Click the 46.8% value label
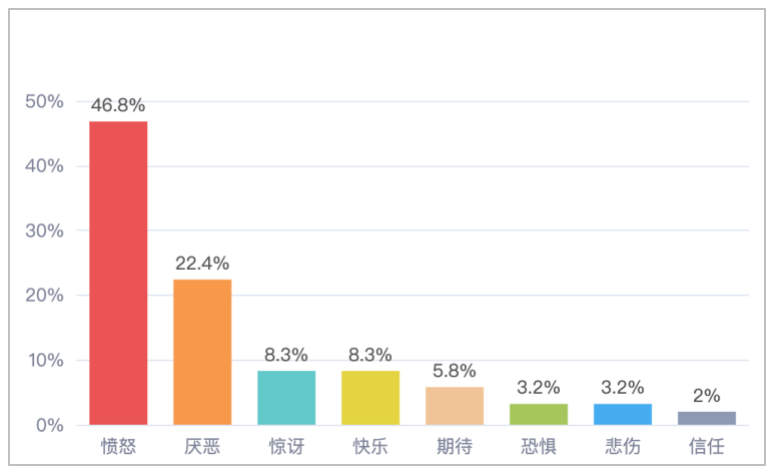This screenshot has width=774, height=476. [x=118, y=105]
